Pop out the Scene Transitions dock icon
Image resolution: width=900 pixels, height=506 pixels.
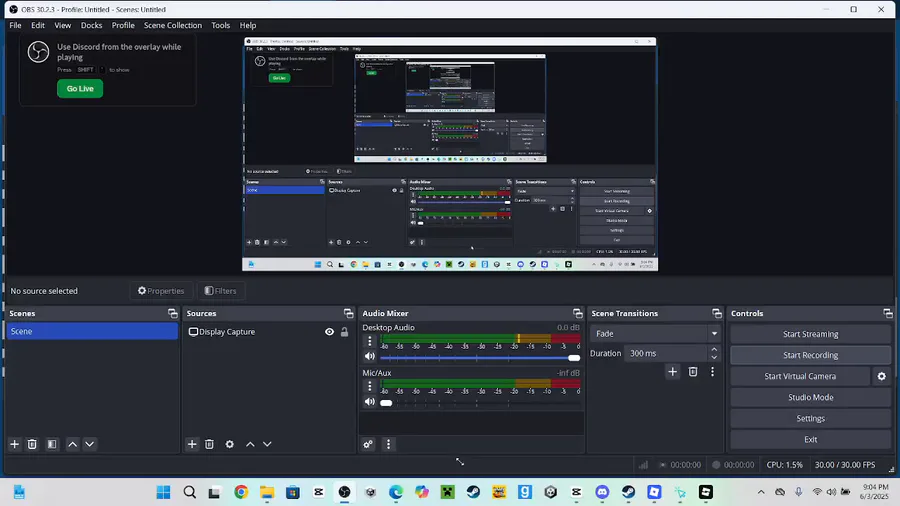pyautogui.click(x=716, y=313)
